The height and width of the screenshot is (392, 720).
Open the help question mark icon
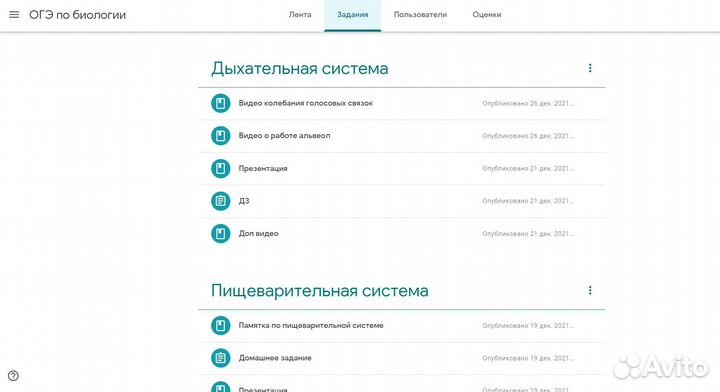[x=13, y=376]
